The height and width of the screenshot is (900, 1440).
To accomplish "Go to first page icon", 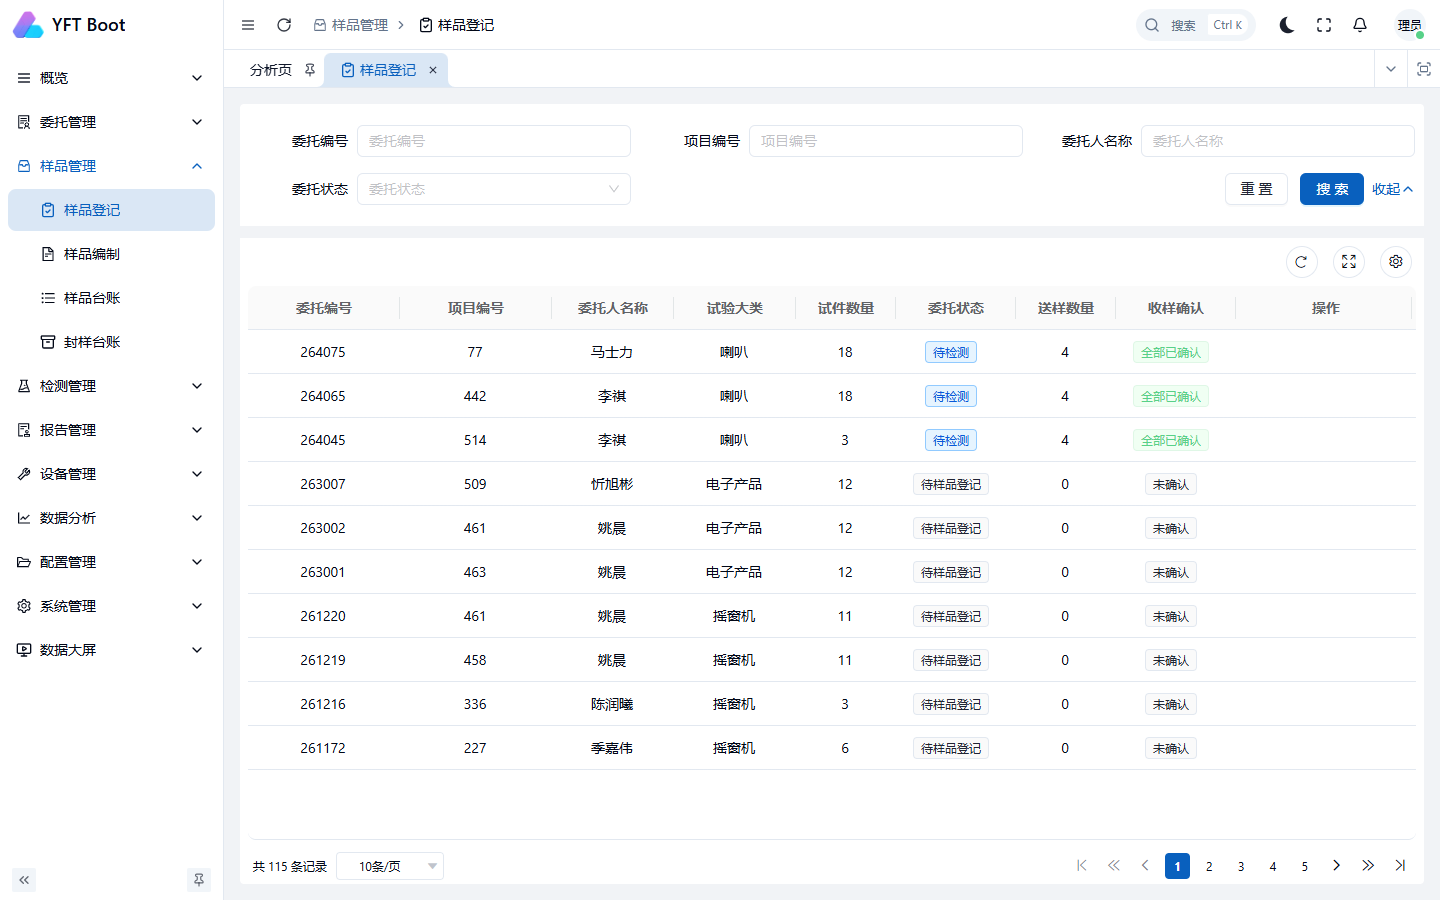I will (x=1082, y=866).
